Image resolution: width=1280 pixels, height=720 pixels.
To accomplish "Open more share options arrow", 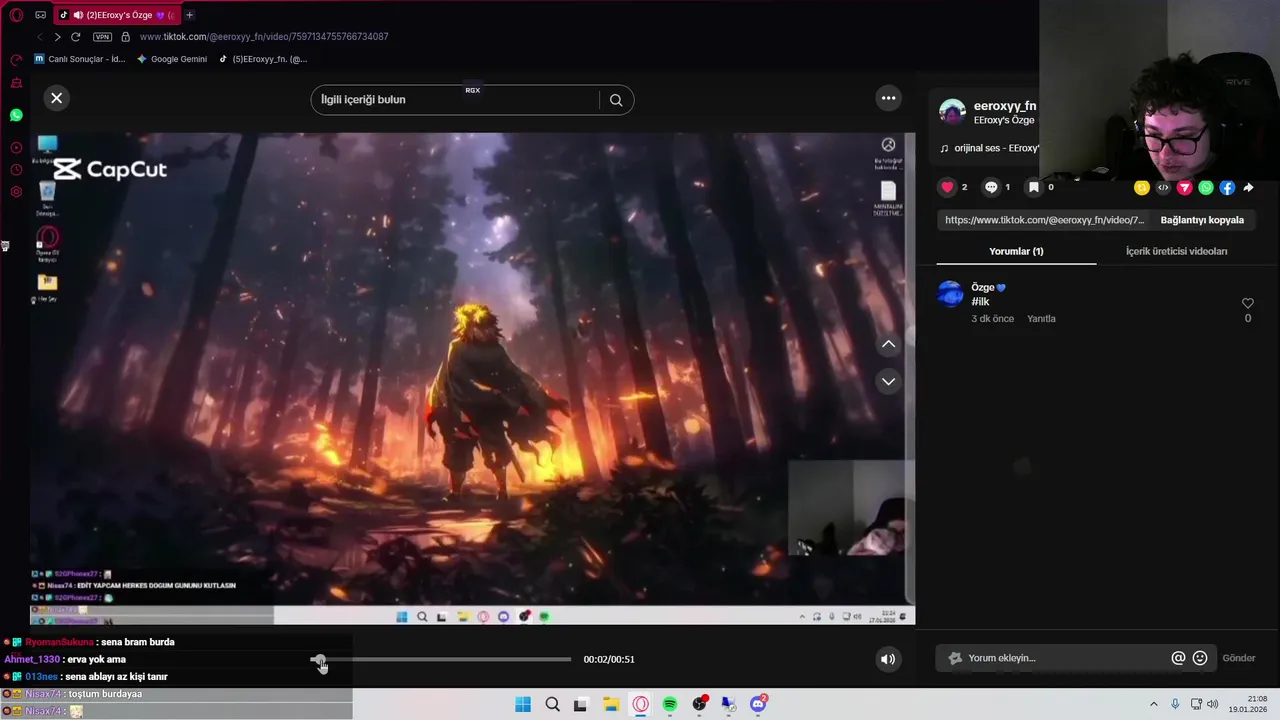I will click(x=1248, y=187).
